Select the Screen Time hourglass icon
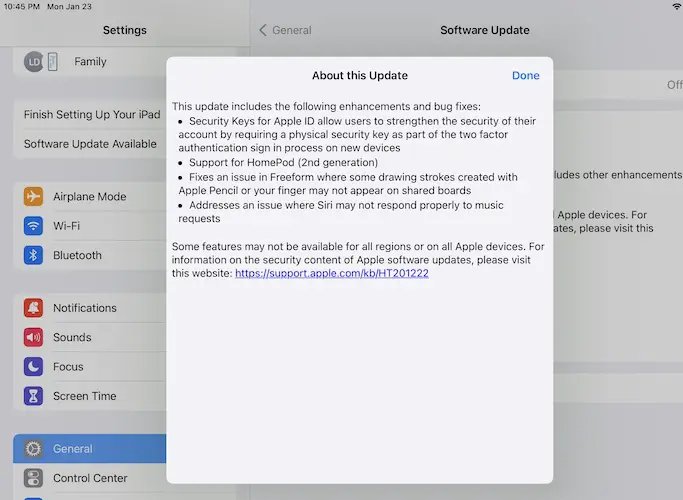The width and height of the screenshot is (683, 500). point(34,396)
